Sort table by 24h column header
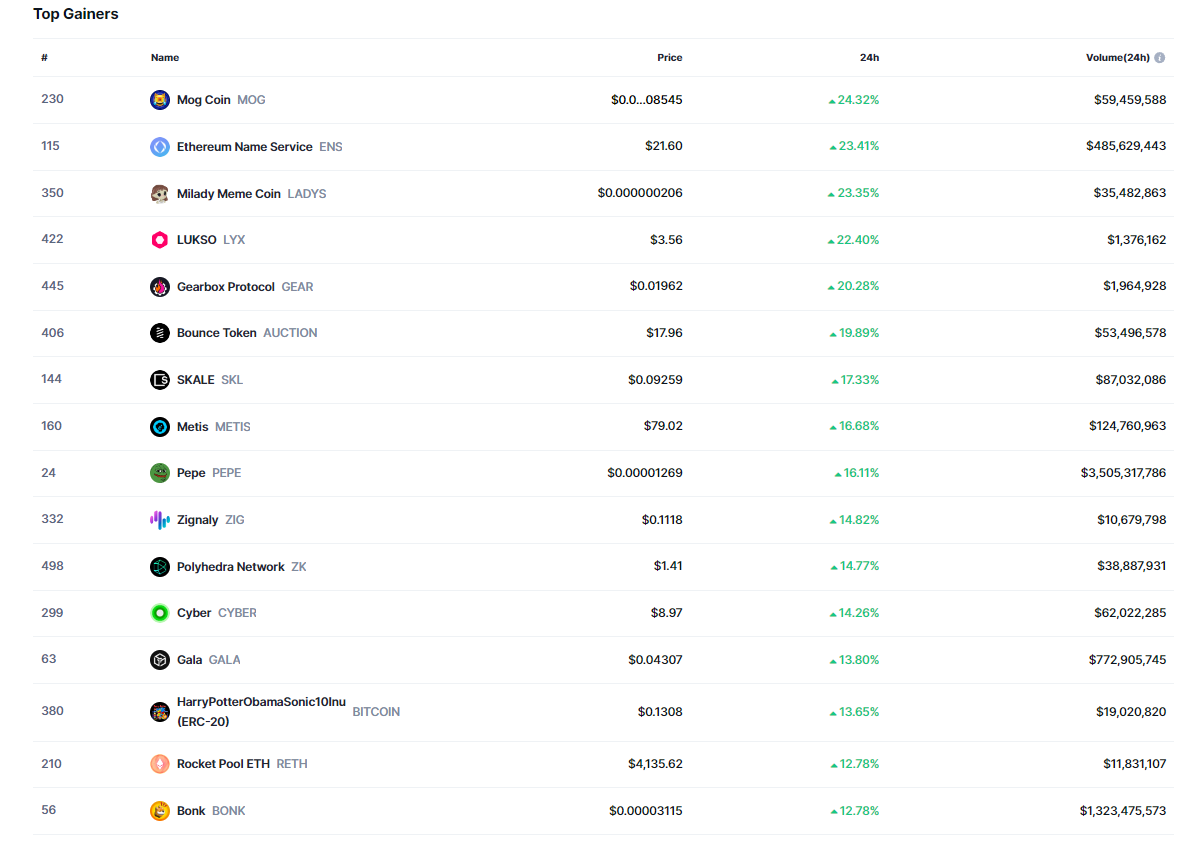 pos(869,58)
